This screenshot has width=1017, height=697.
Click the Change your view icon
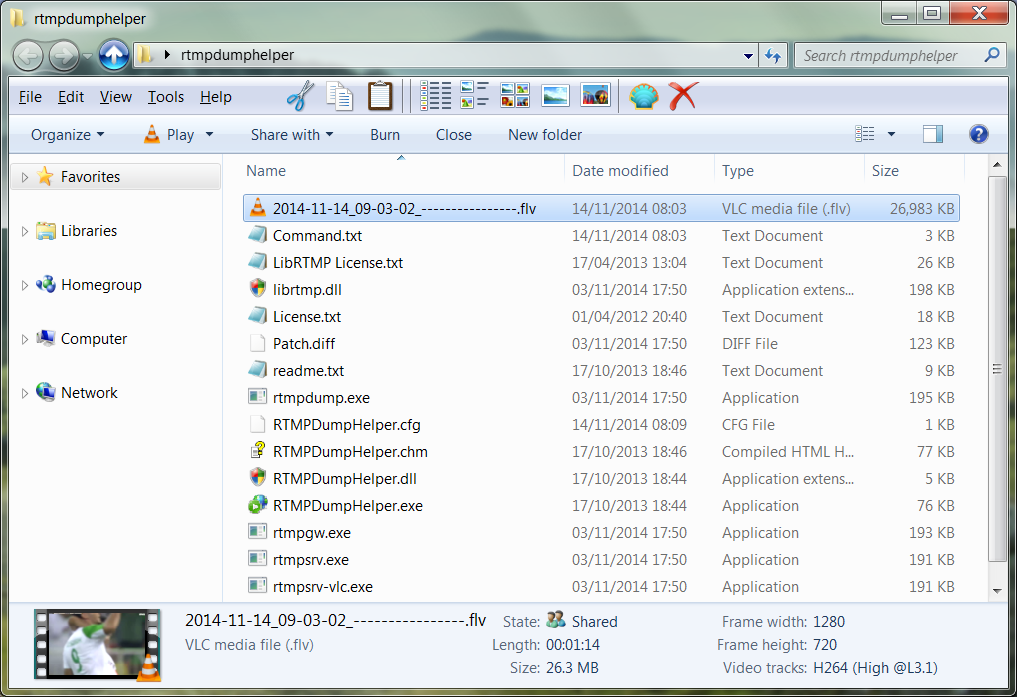(865, 134)
